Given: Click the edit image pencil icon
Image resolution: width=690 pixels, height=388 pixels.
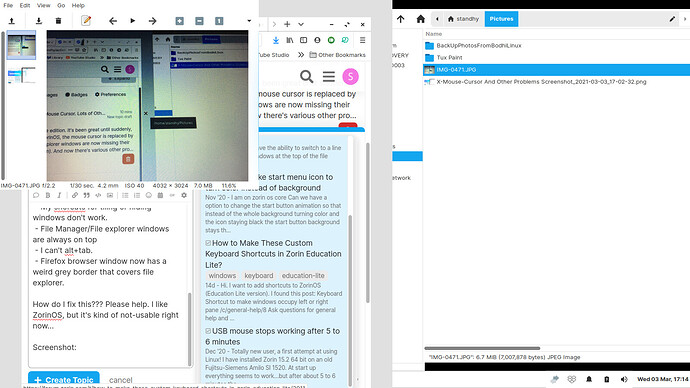Looking at the screenshot, I should coord(86,21).
